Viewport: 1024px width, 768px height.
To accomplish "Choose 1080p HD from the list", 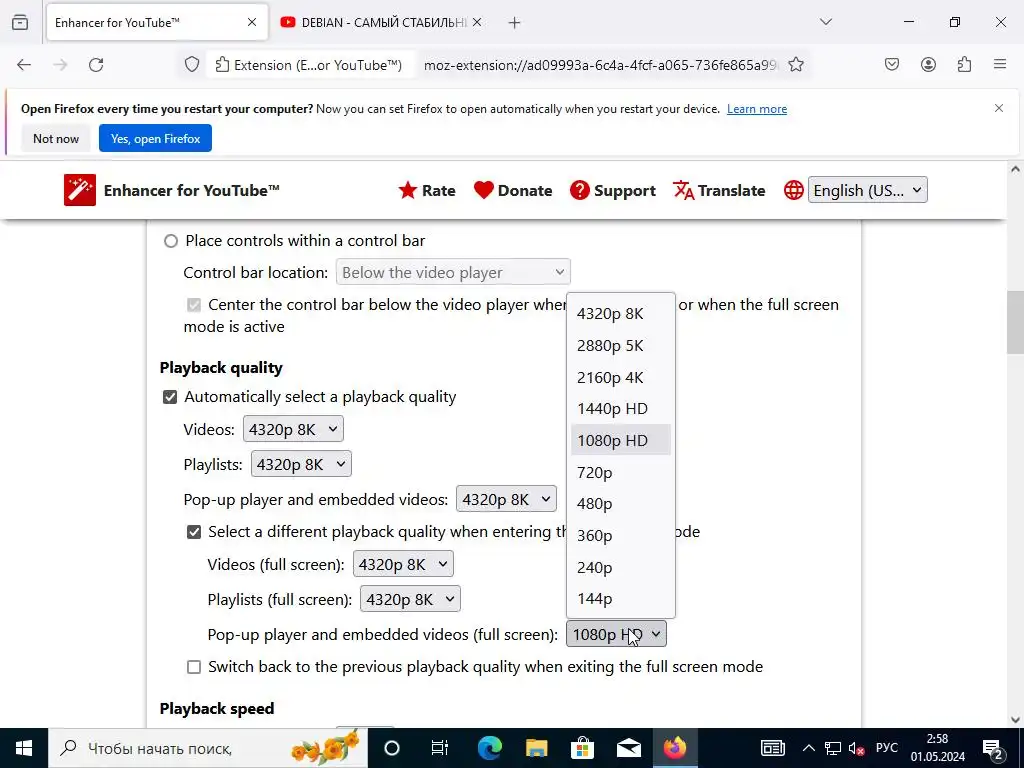I will pos(620,440).
